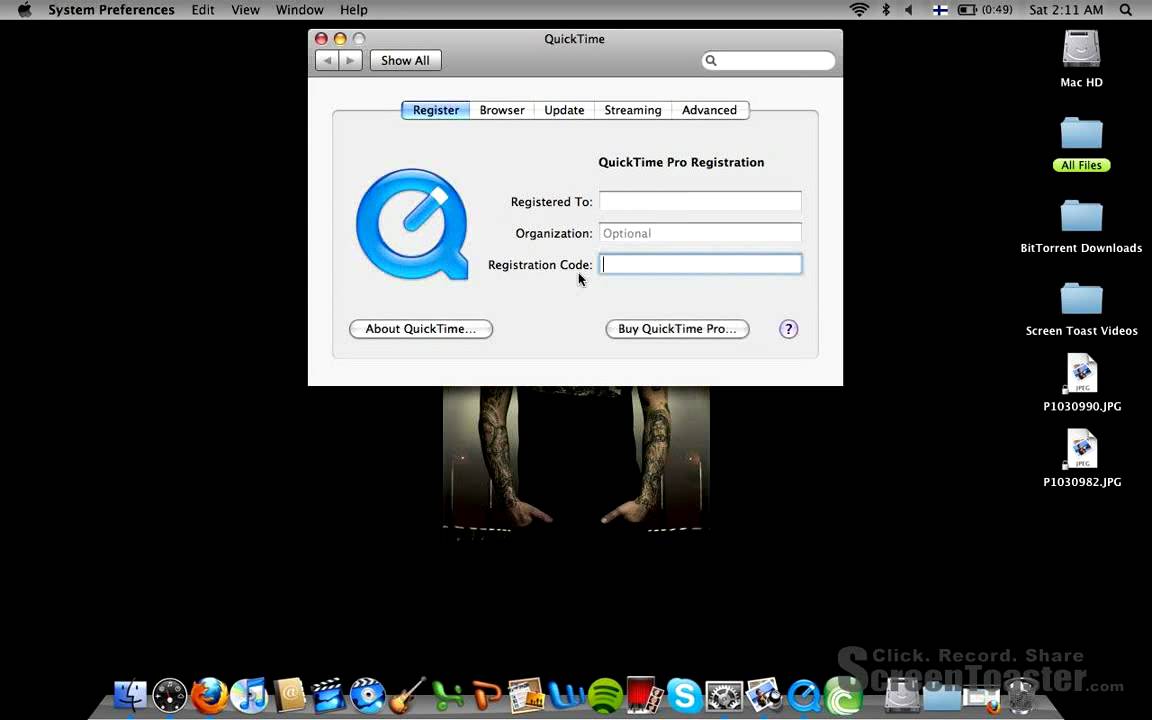Launch Firefox from the dock
Image resolution: width=1152 pixels, height=720 pixels.
[x=209, y=695]
